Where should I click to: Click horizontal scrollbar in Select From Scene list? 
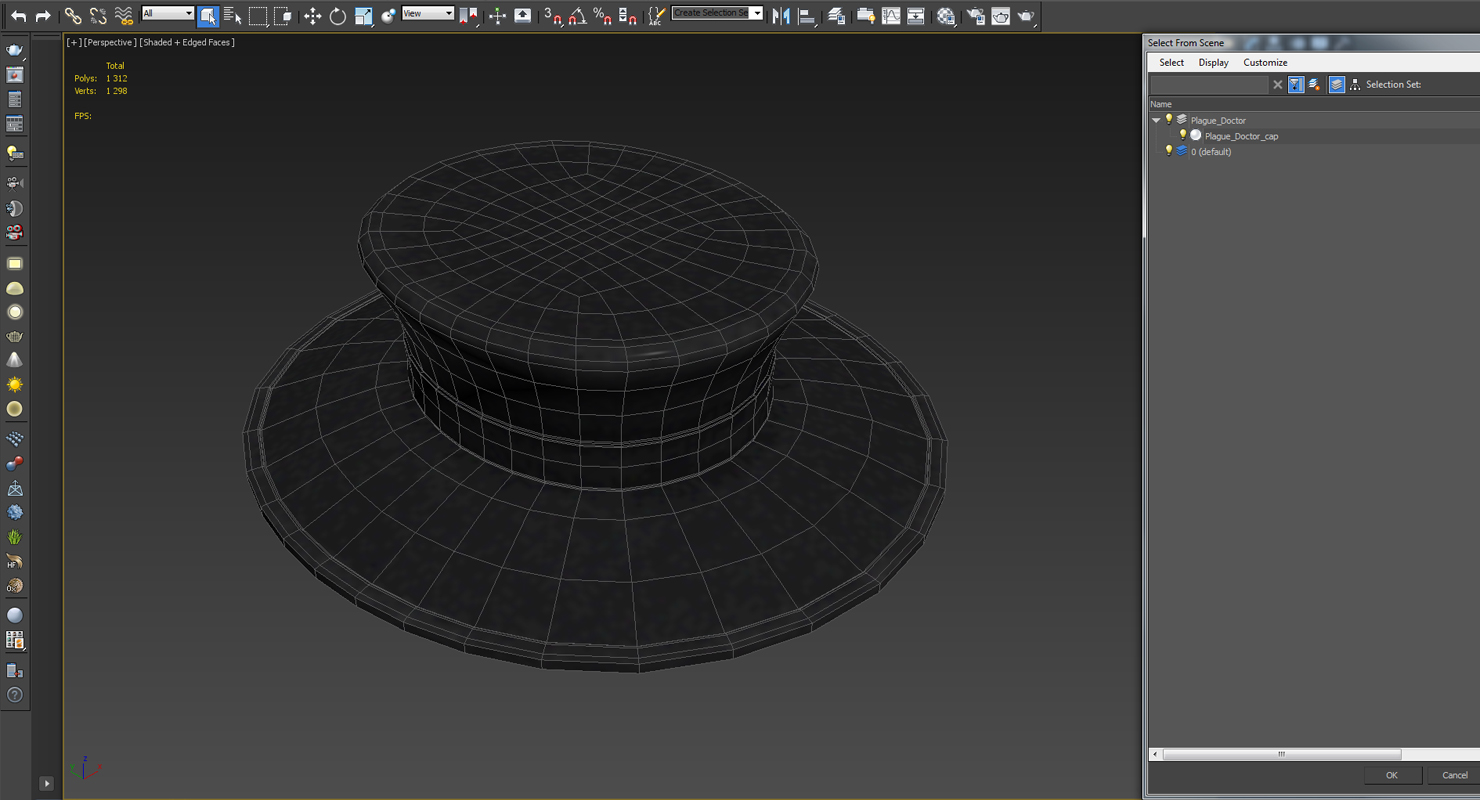pyautogui.click(x=1281, y=754)
